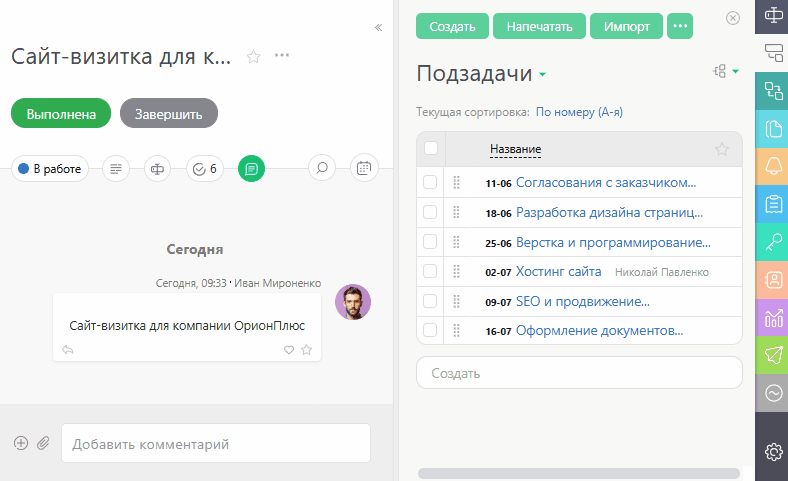Screen dimensions: 788x481
Task: Click Николай Павленко assignee name
Action: pyautogui.click(x=661, y=272)
